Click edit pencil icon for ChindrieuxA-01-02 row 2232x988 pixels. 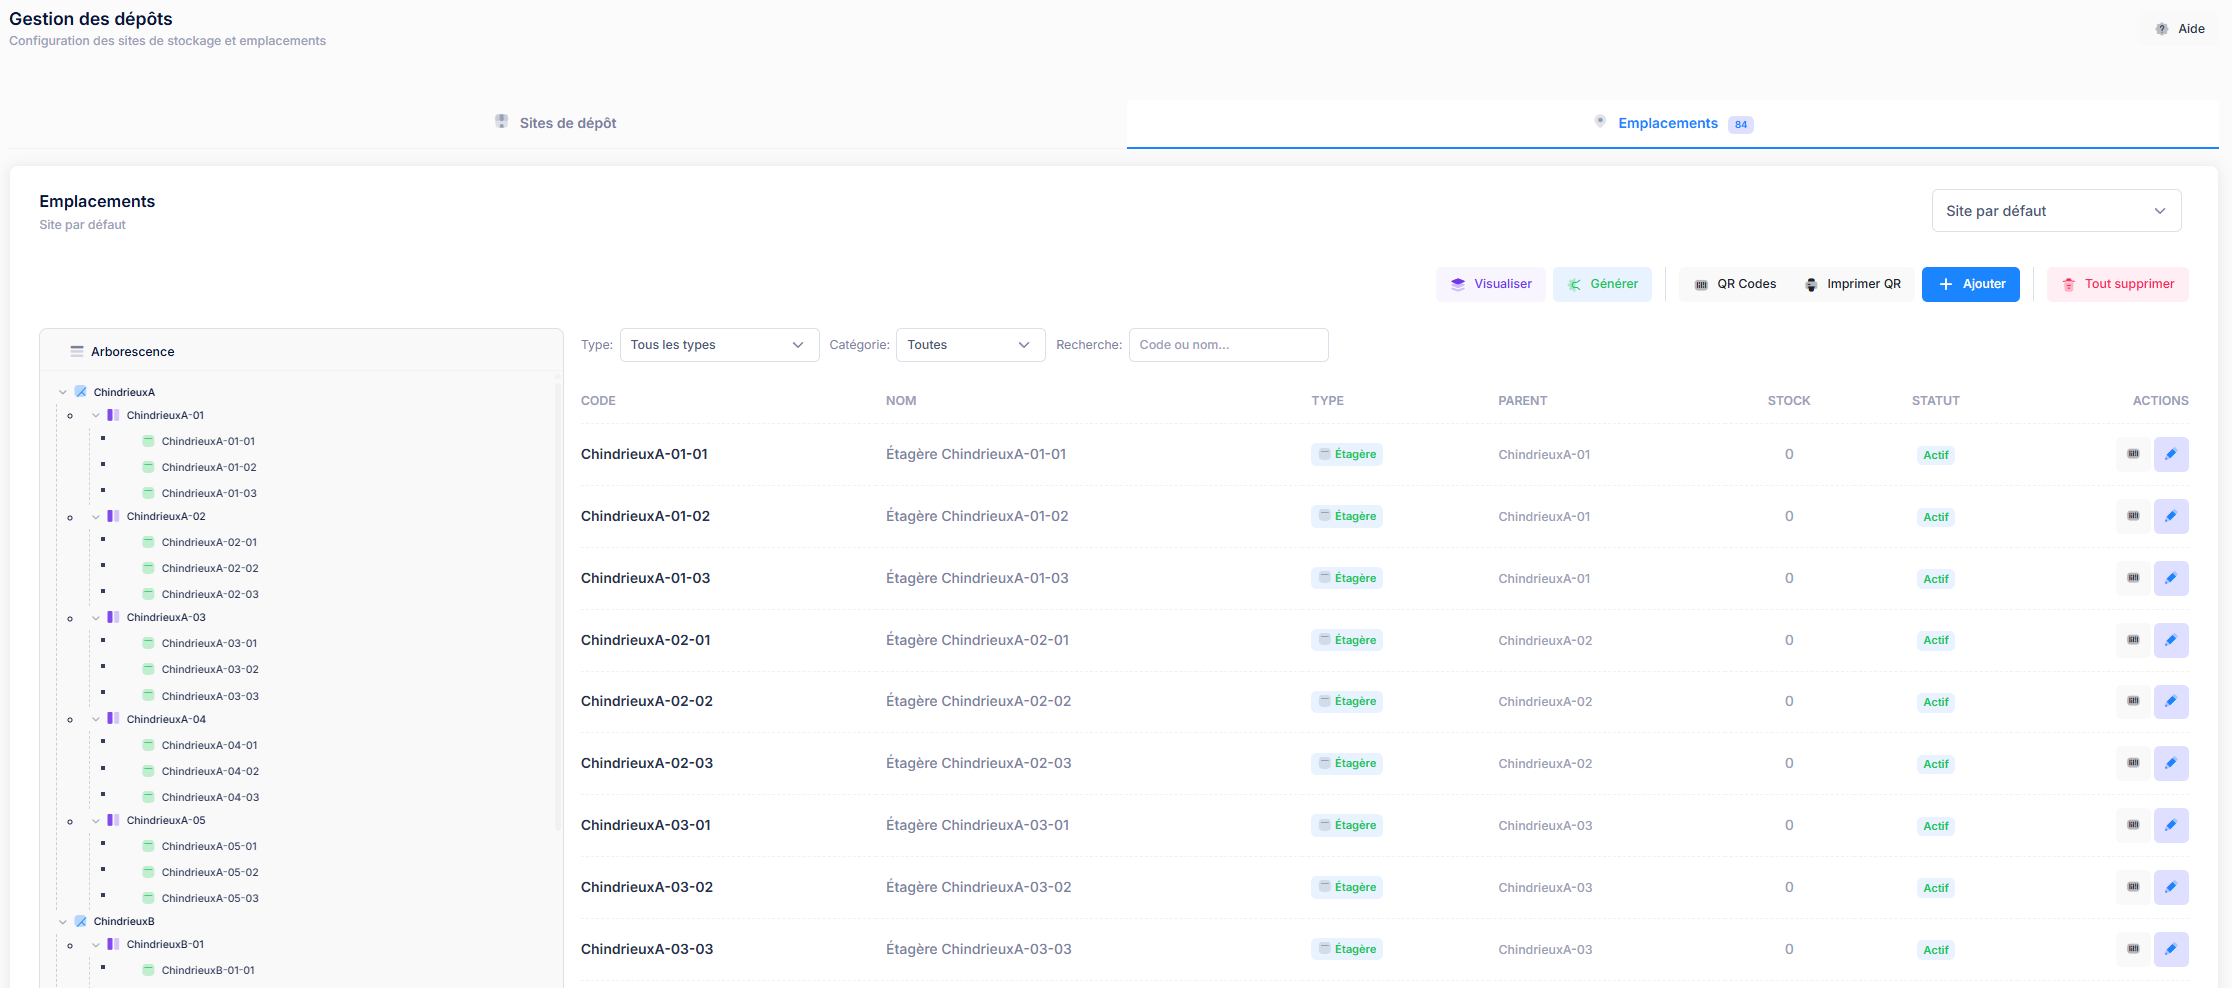[2170, 516]
